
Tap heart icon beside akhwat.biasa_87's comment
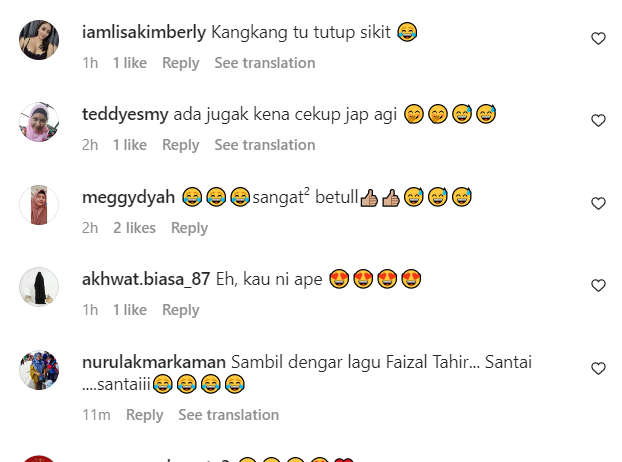click(598, 286)
